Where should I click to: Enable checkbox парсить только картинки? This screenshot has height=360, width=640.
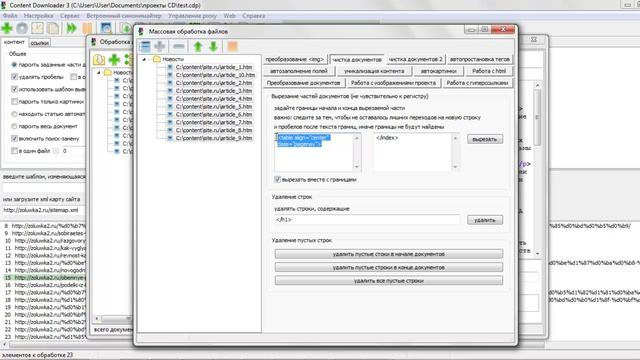point(14,101)
